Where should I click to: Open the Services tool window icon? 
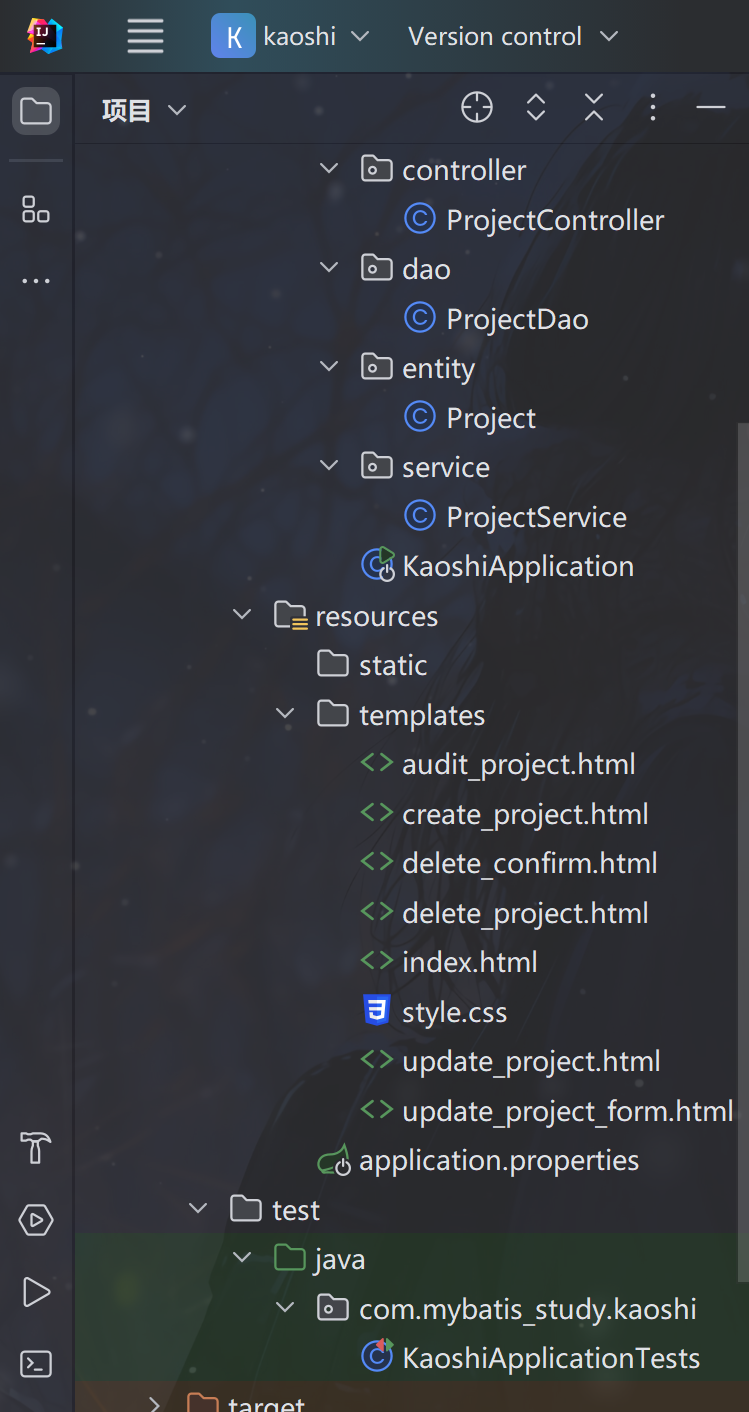(x=36, y=1220)
